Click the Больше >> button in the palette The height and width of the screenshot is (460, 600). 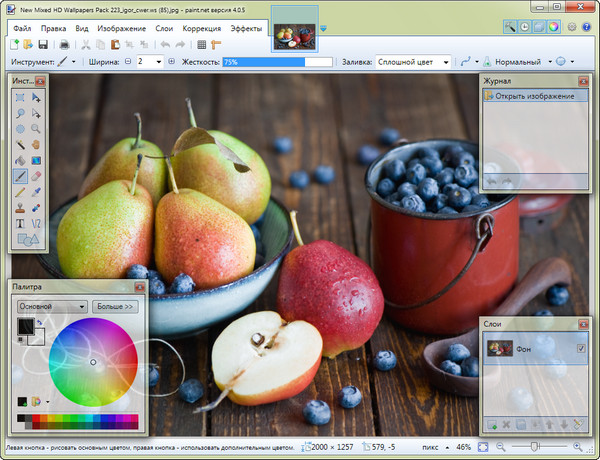pyautogui.click(x=114, y=306)
